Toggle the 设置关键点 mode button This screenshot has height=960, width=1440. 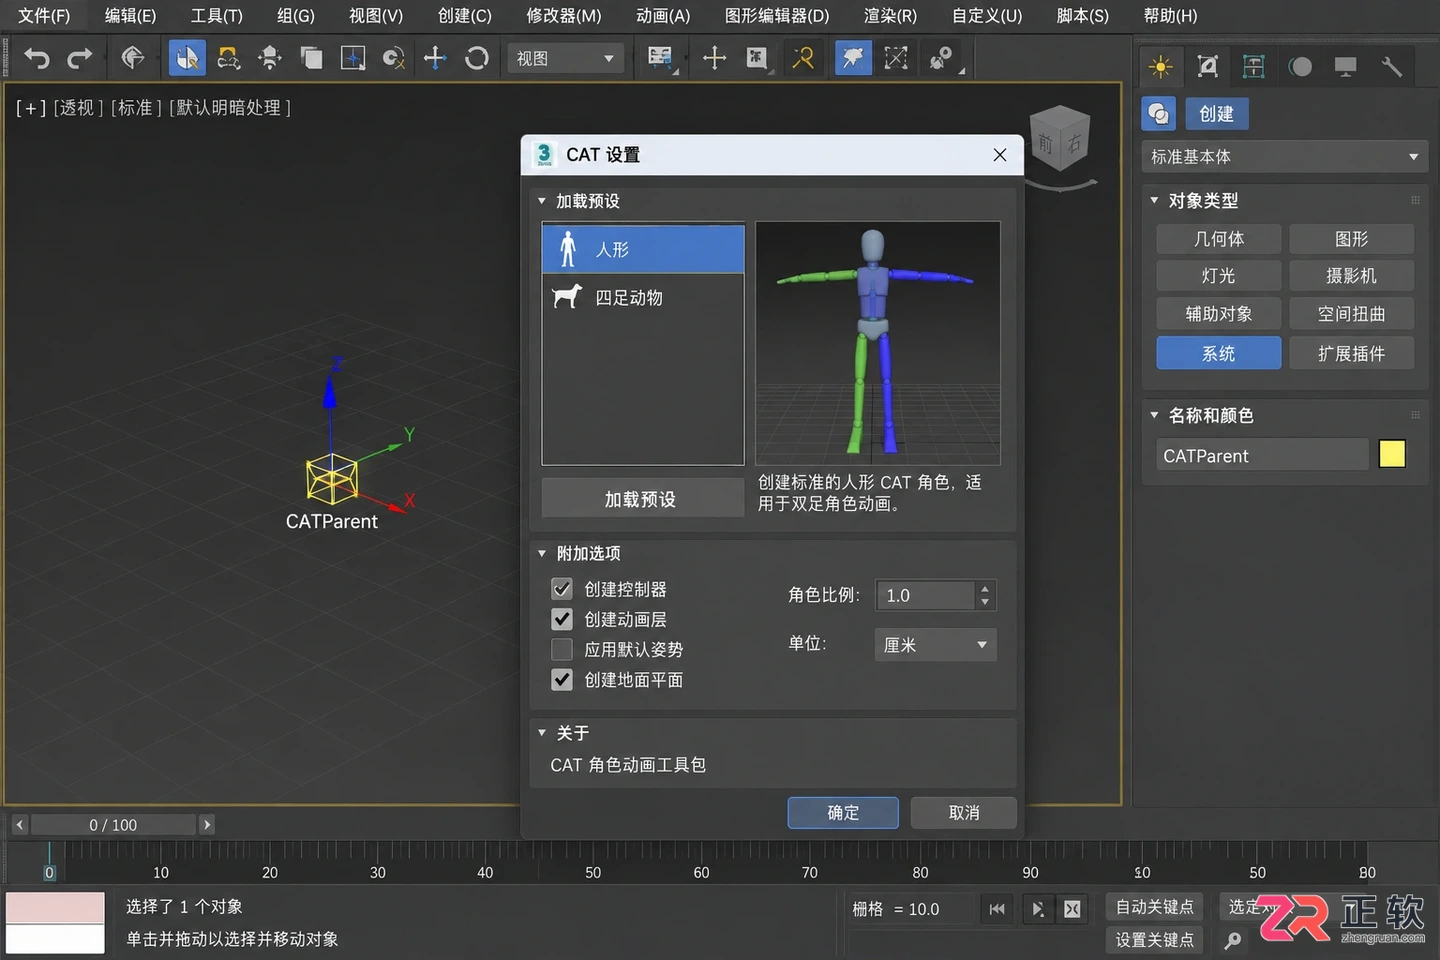coord(1154,940)
